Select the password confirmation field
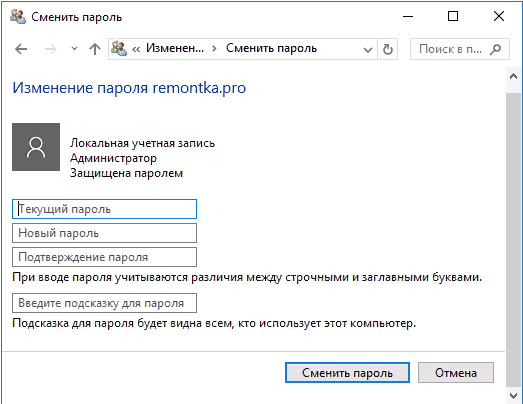This screenshot has width=523, height=404. [x=104, y=257]
